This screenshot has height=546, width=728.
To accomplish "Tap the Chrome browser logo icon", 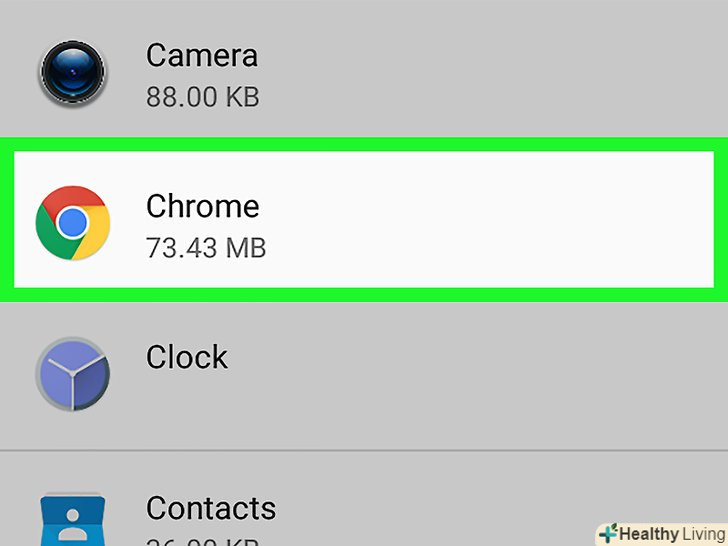I will [72, 222].
